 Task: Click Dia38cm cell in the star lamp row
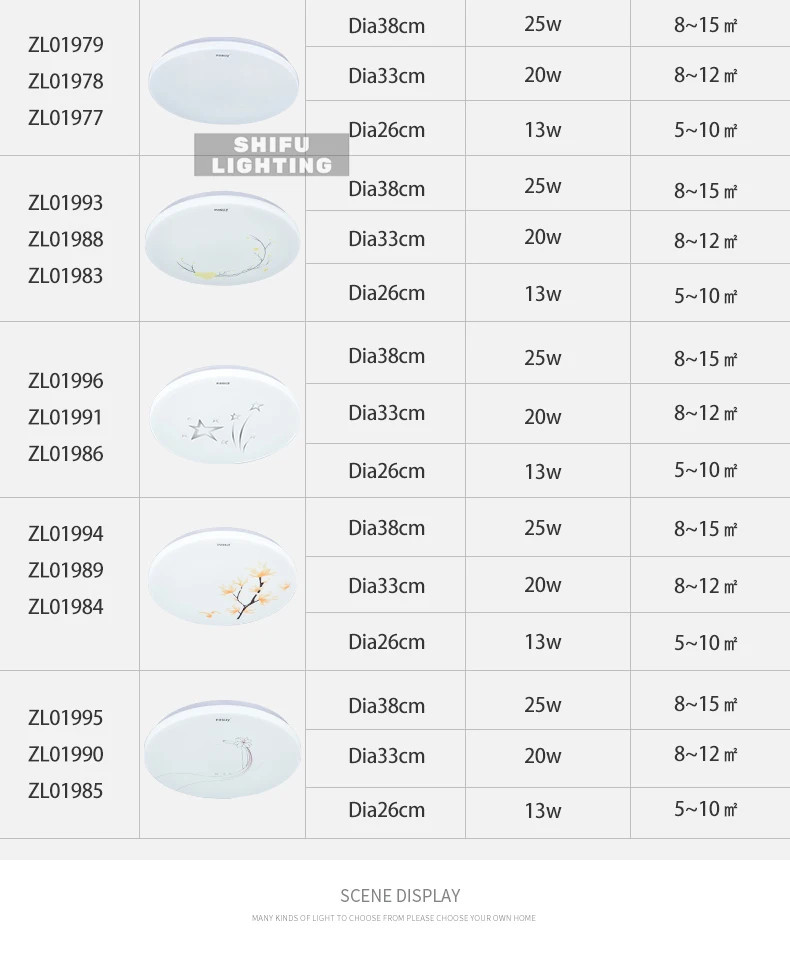[x=386, y=353]
